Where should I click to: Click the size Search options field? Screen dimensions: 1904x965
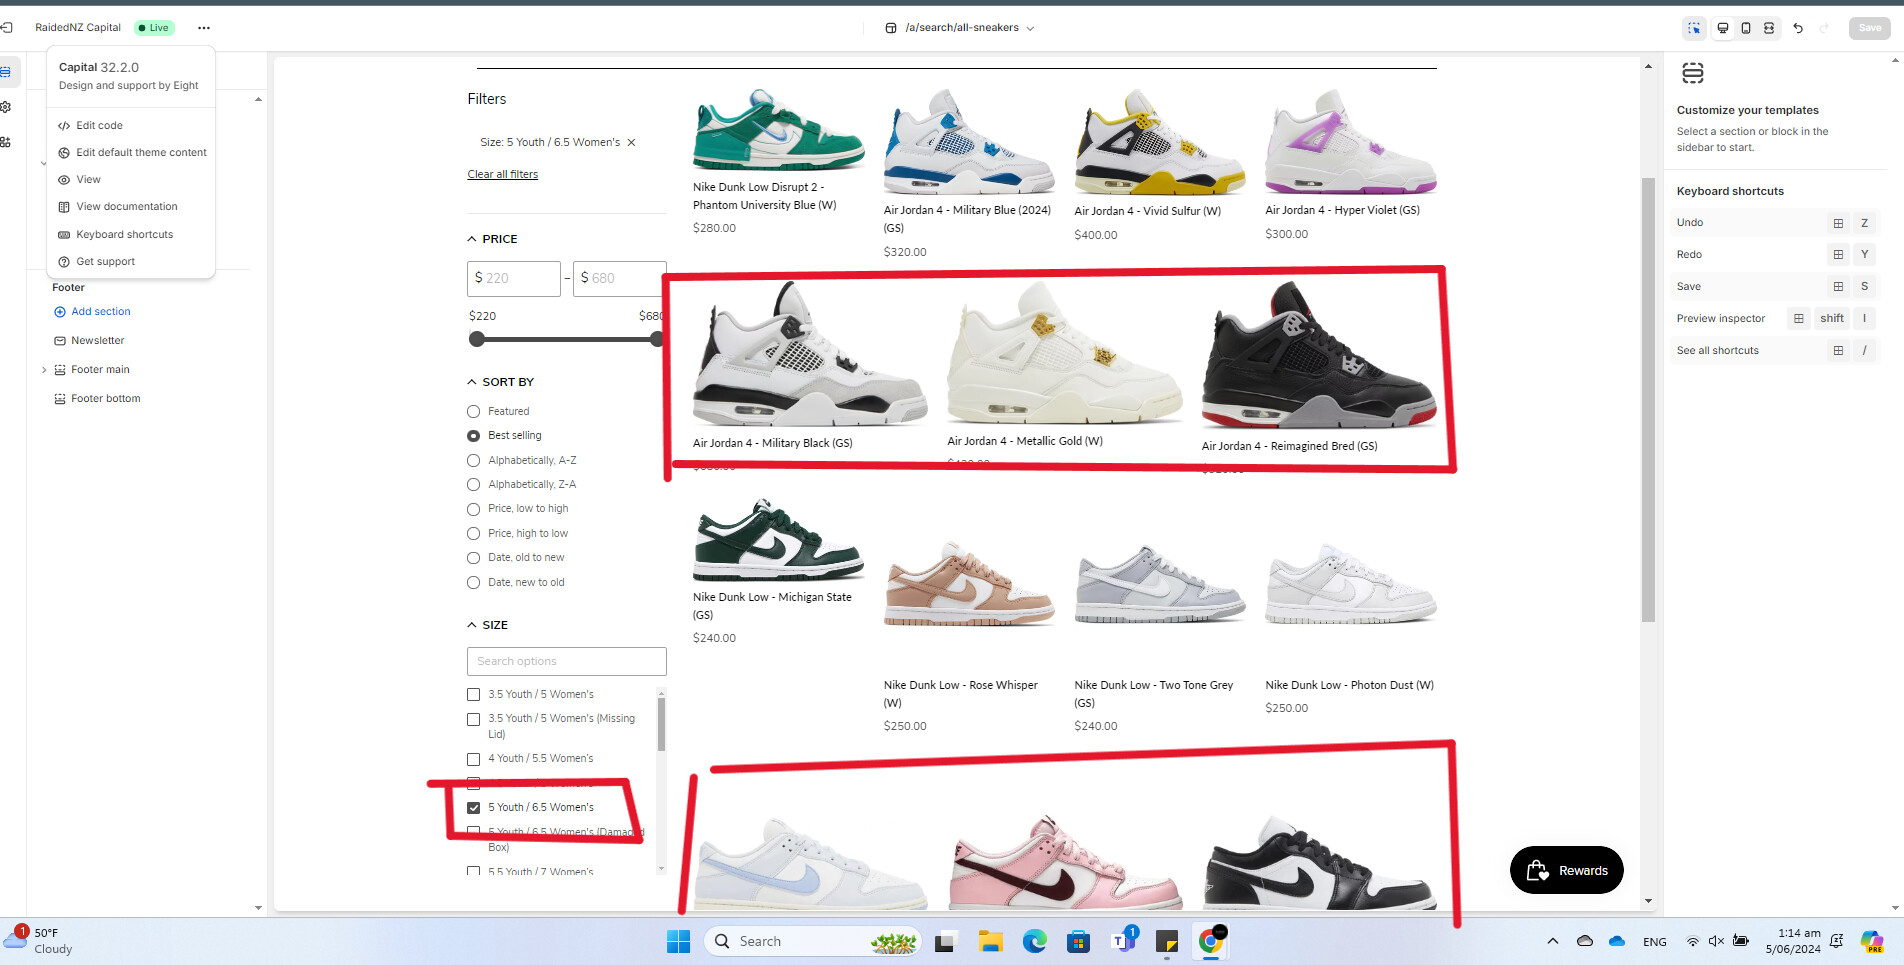[x=567, y=662]
